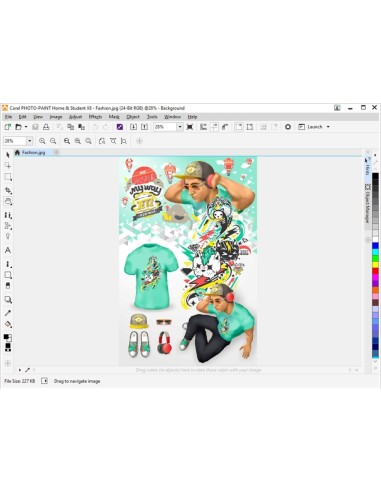Select the Eraser tool

tap(8, 286)
